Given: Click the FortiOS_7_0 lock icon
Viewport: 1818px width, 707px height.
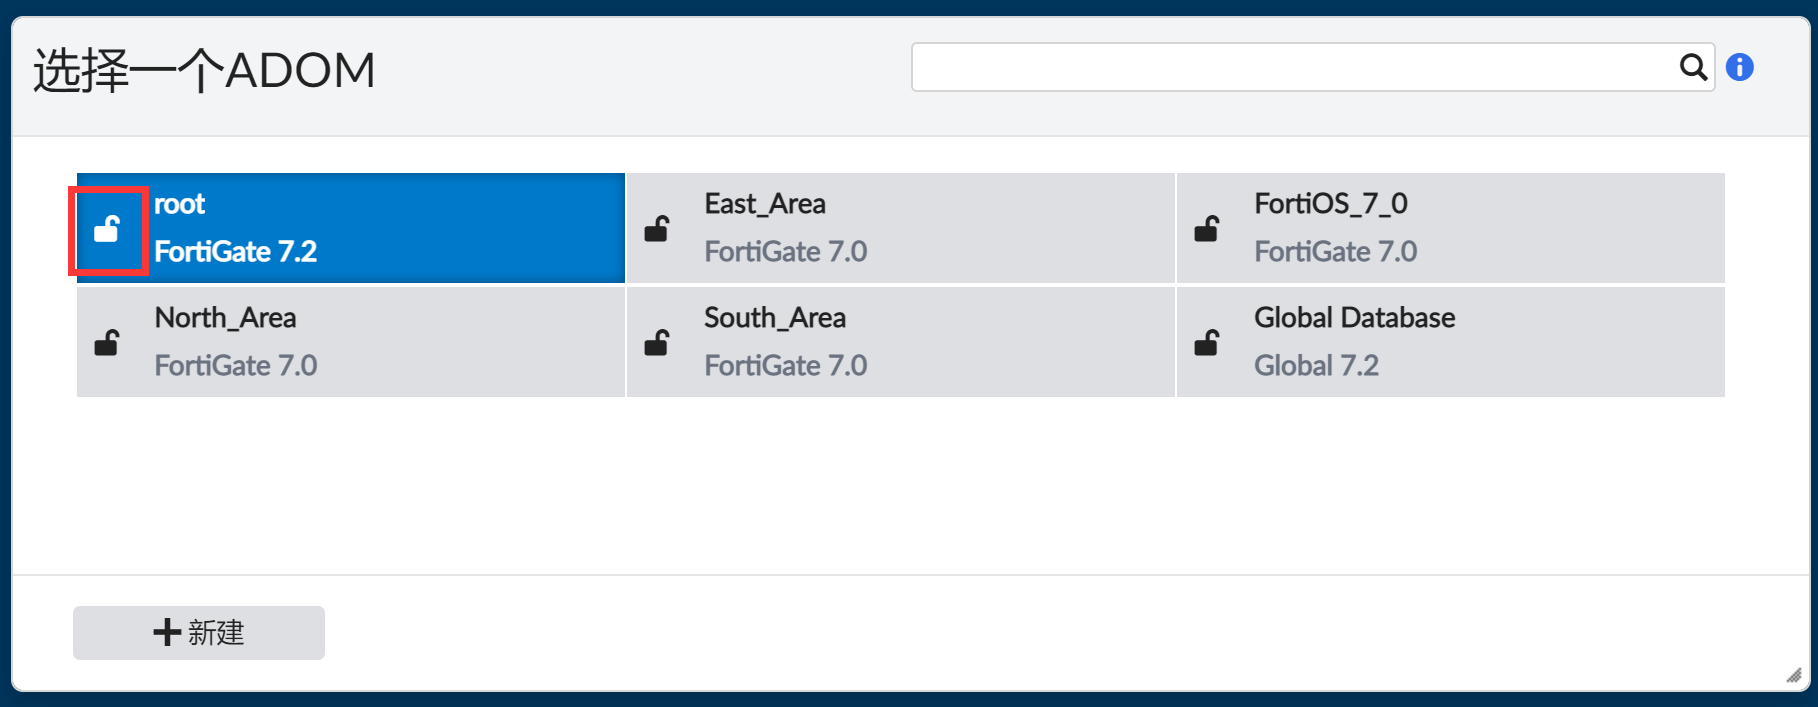Looking at the screenshot, I should (x=1207, y=230).
